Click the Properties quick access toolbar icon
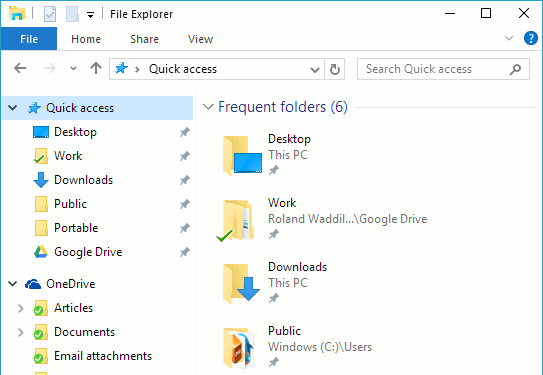Image resolution: width=543 pixels, height=375 pixels. [50, 14]
